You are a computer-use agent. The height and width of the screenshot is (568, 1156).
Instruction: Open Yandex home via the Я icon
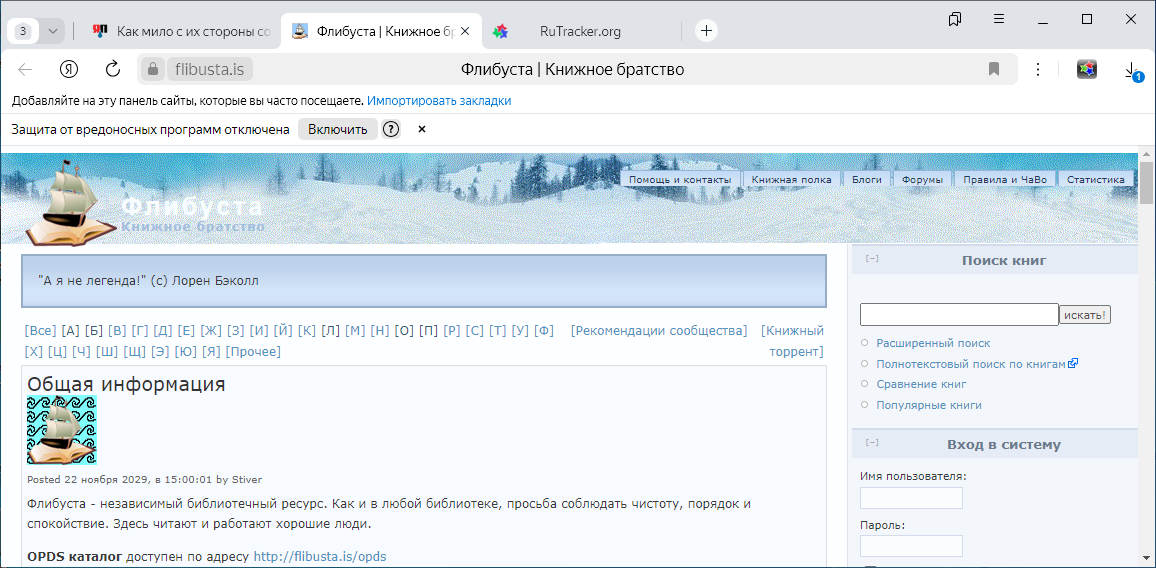coord(69,69)
